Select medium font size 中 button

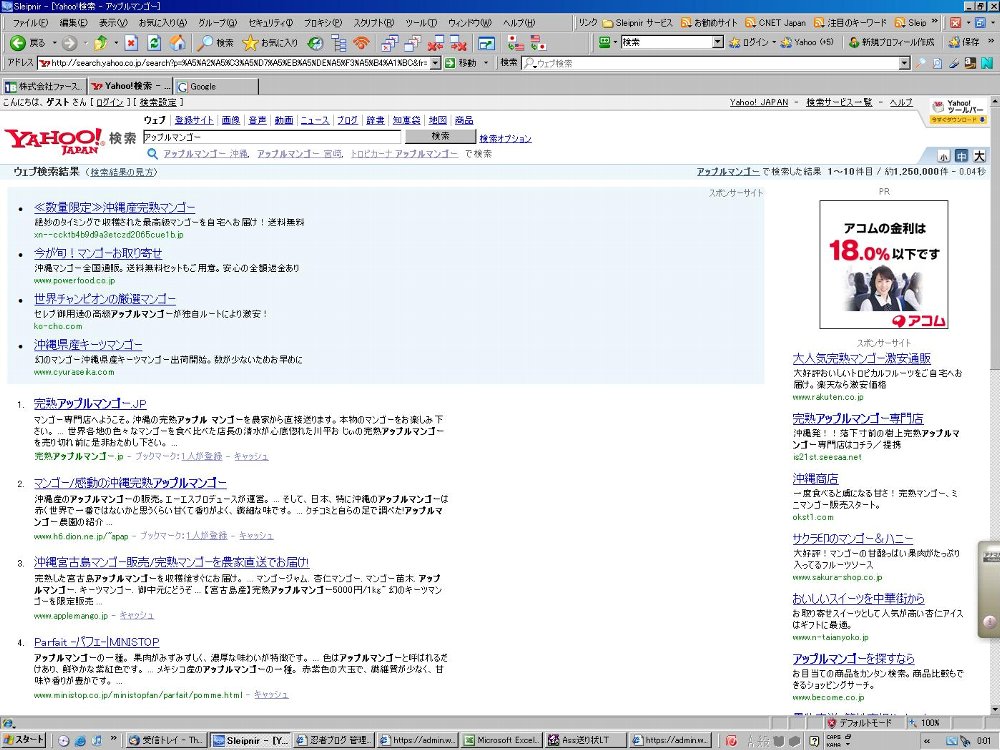[961, 156]
